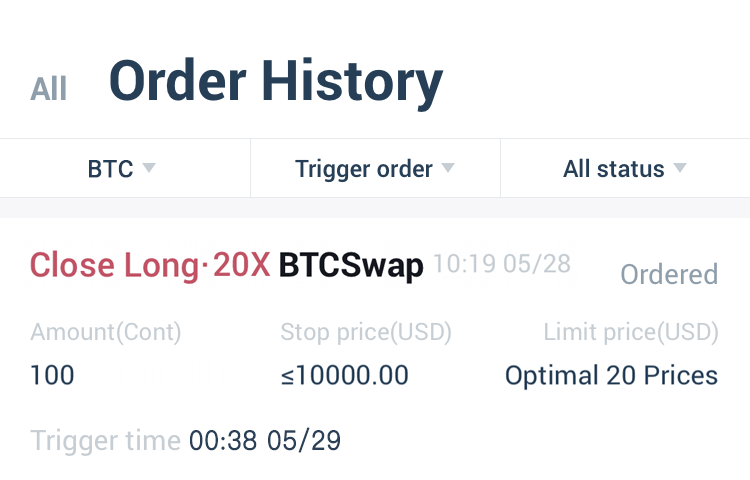750x480 pixels.
Task: Select the Stop price(USD) label
Action: pyautogui.click(x=366, y=332)
